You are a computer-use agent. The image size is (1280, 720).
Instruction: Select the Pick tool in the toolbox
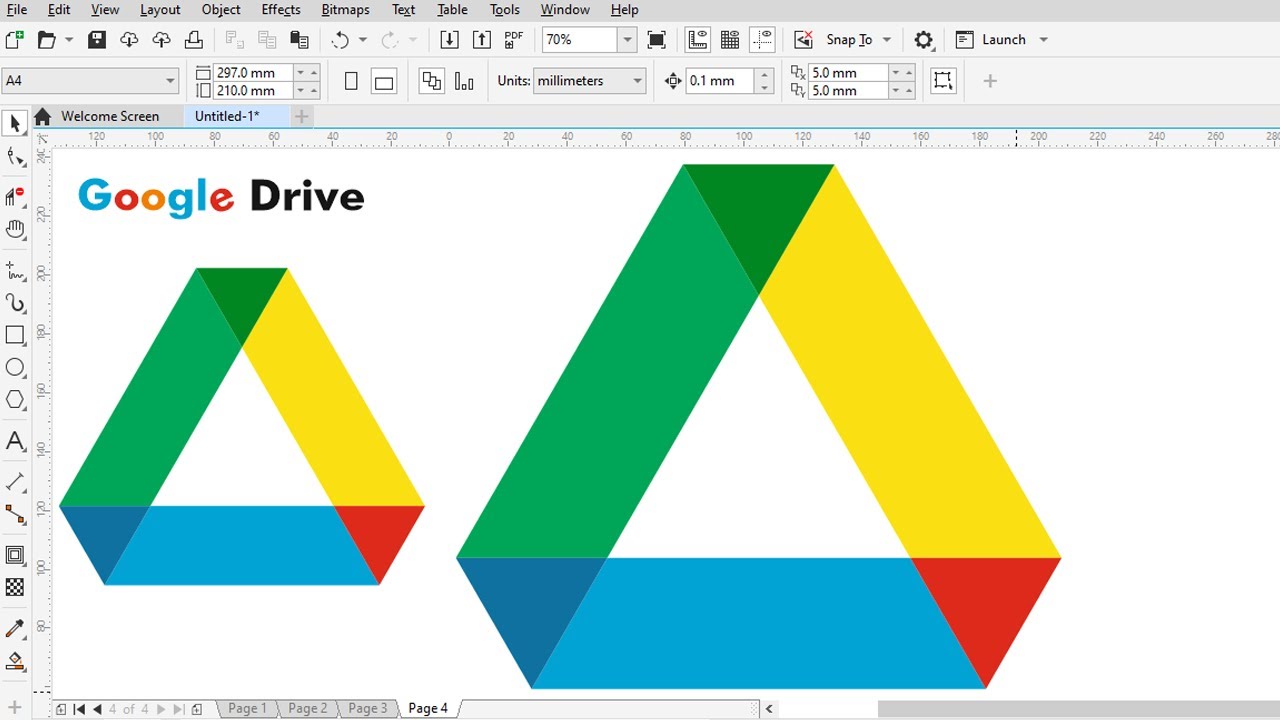click(15, 124)
